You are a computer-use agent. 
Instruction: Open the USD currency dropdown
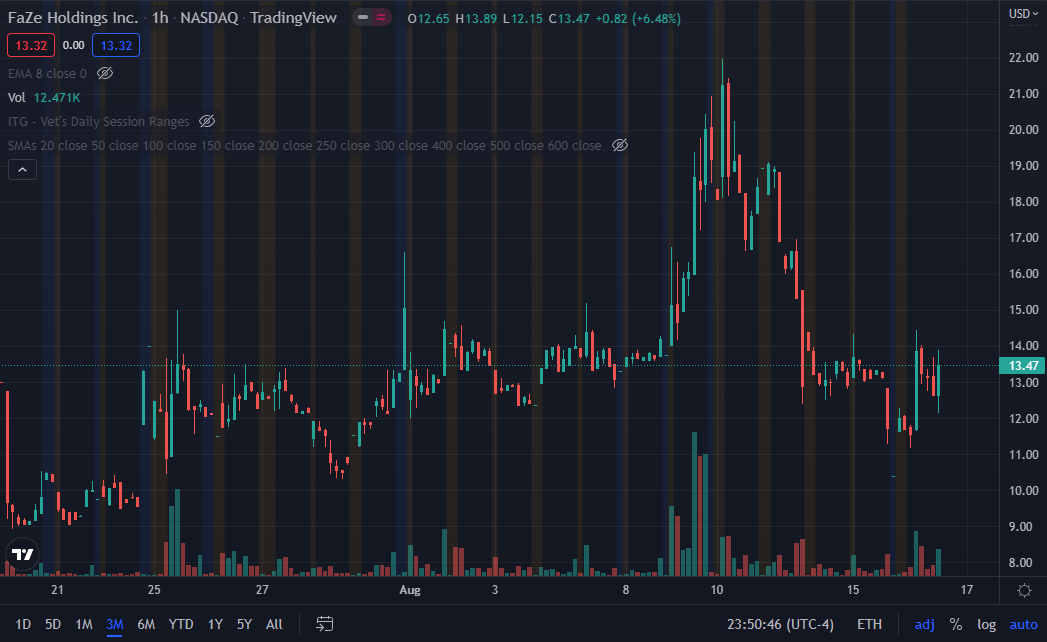point(1023,13)
